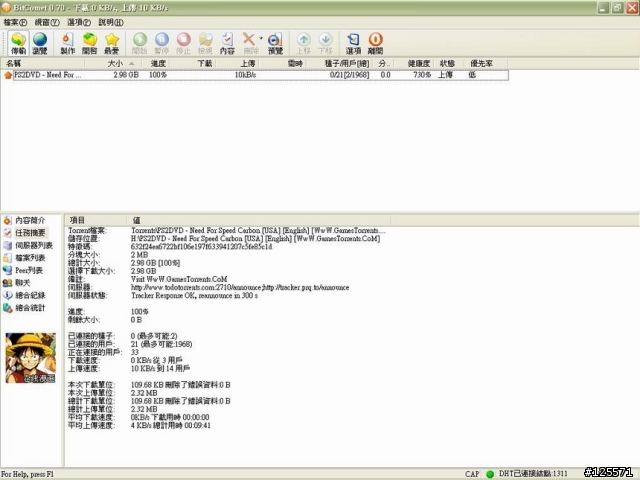Click the 值 column header in details
Image resolution: width=640 pixels, height=480 pixels.
pos(258,220)
